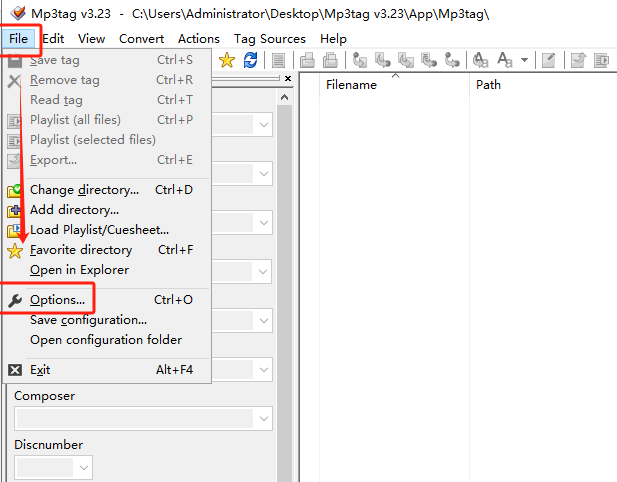Close the tag panel with its X
The image size is (617, 482).
pos(288,78)
